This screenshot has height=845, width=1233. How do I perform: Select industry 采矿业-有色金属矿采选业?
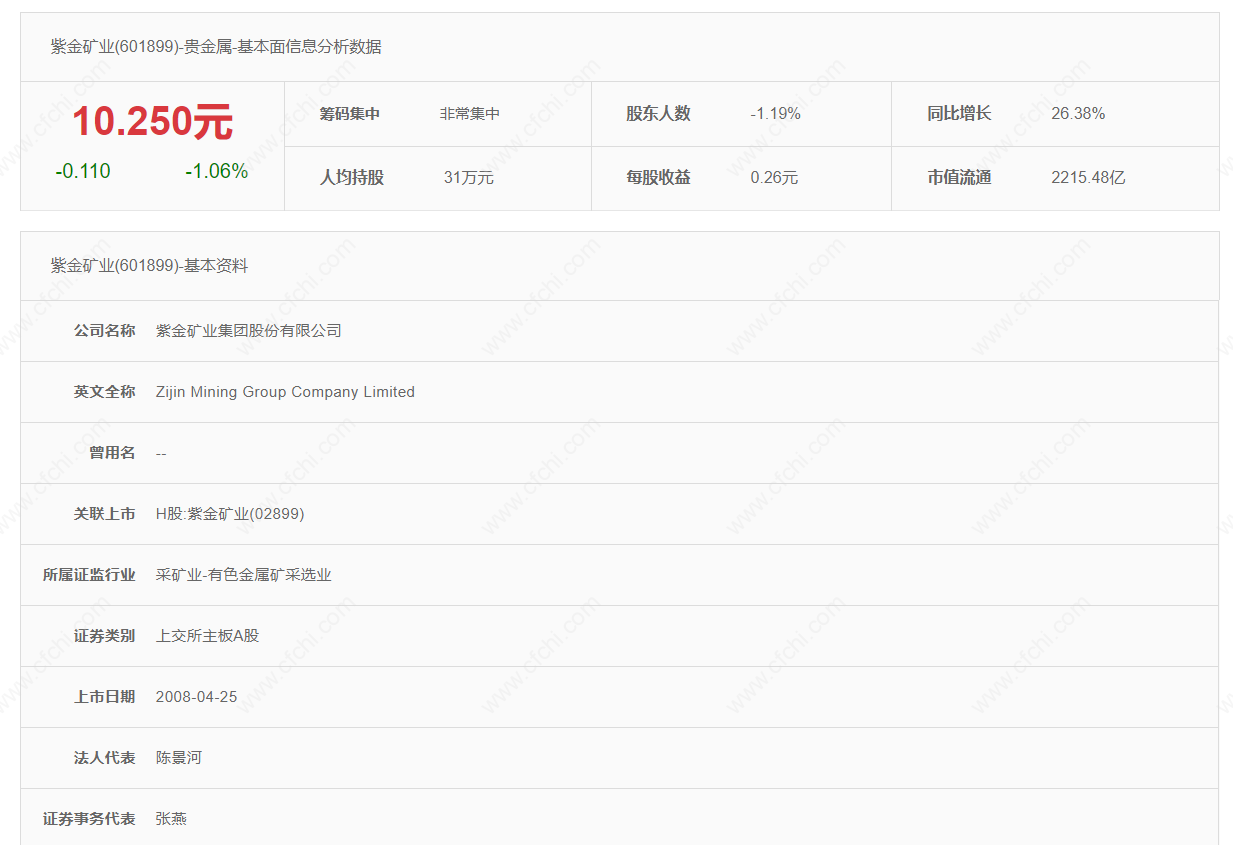click(244, 575)
